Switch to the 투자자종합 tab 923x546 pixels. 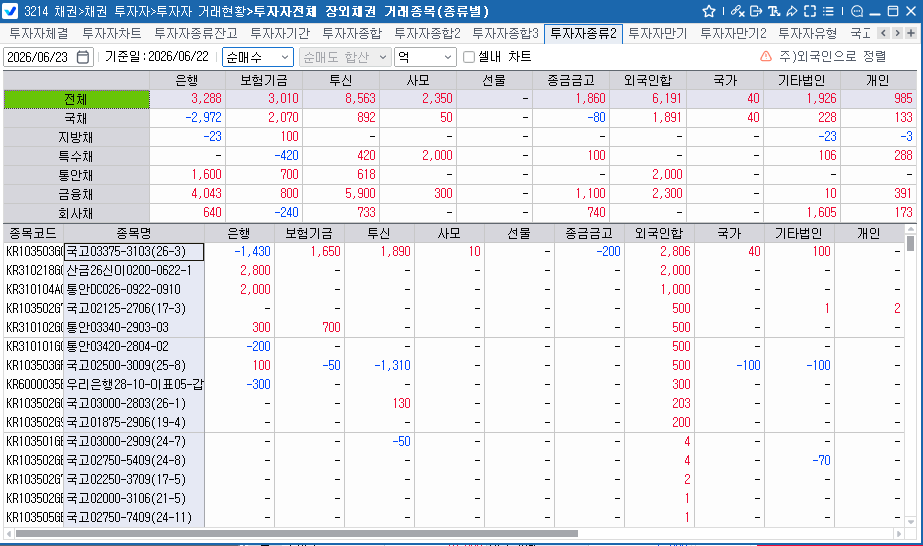351,34
